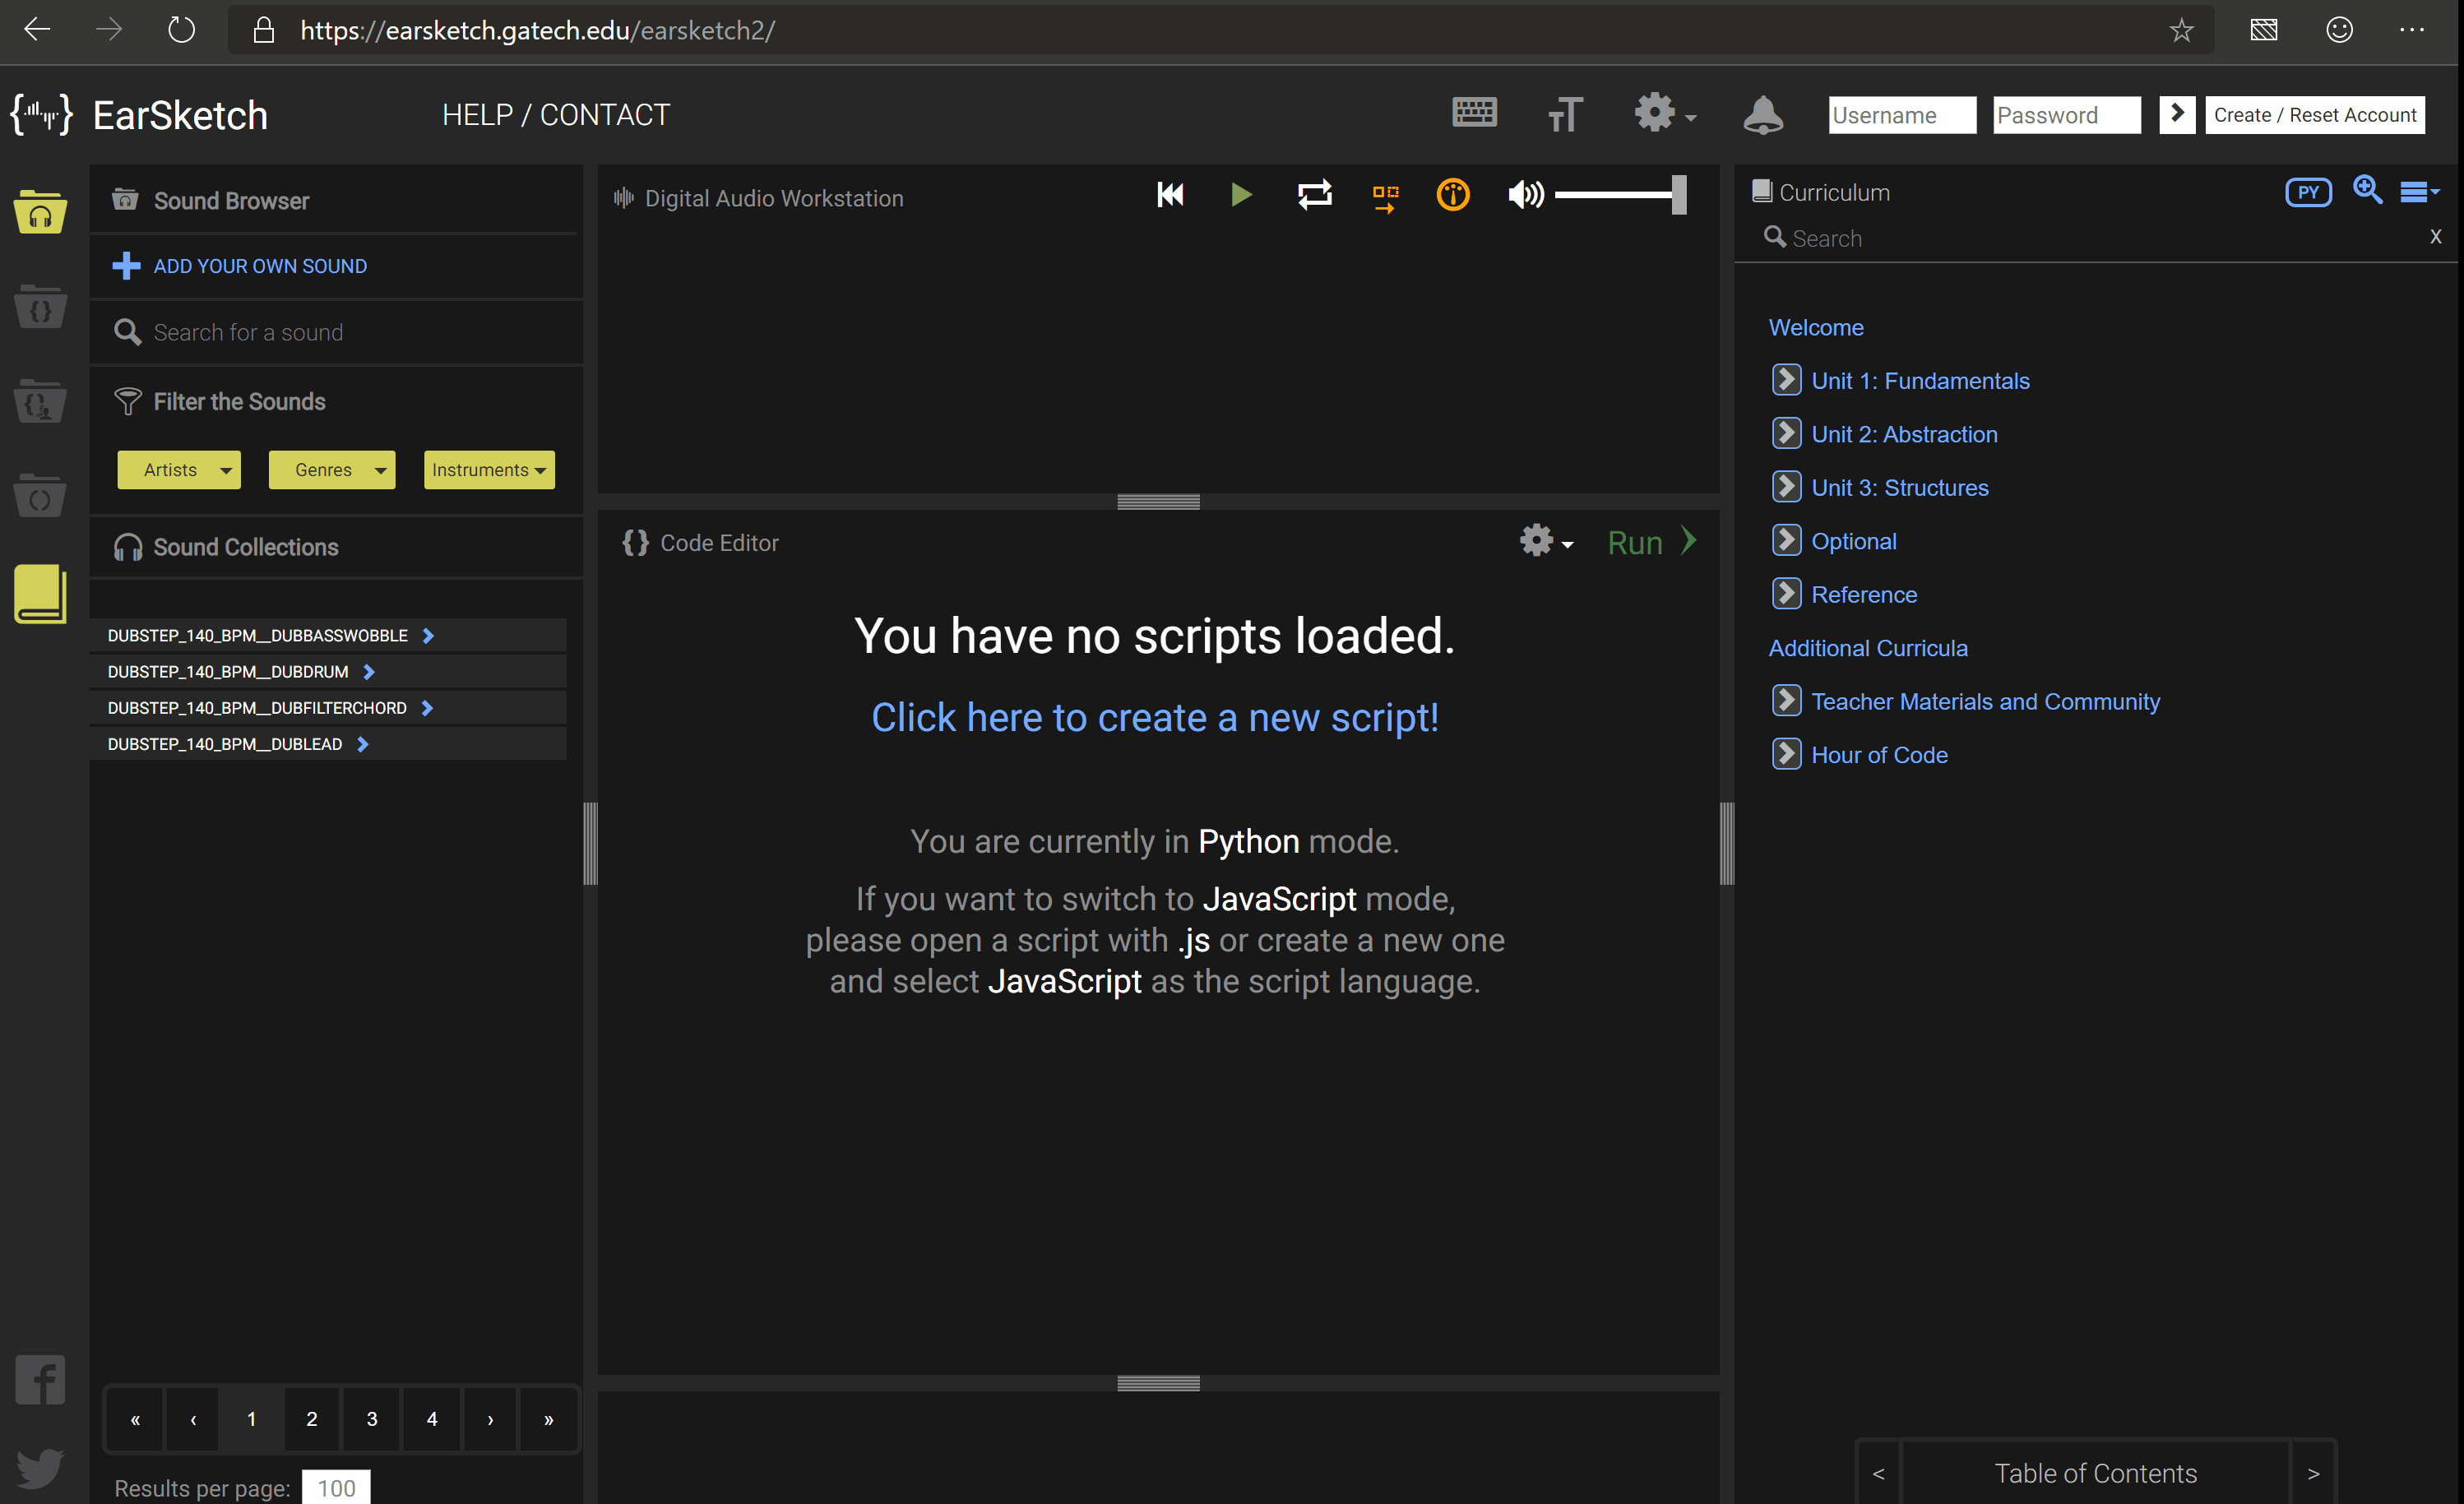Image resolution: width=2464 pixels, height=1504 pixels.
Task: Open the HELP / CONTACT menu
Action: click(x=556, y=115)
